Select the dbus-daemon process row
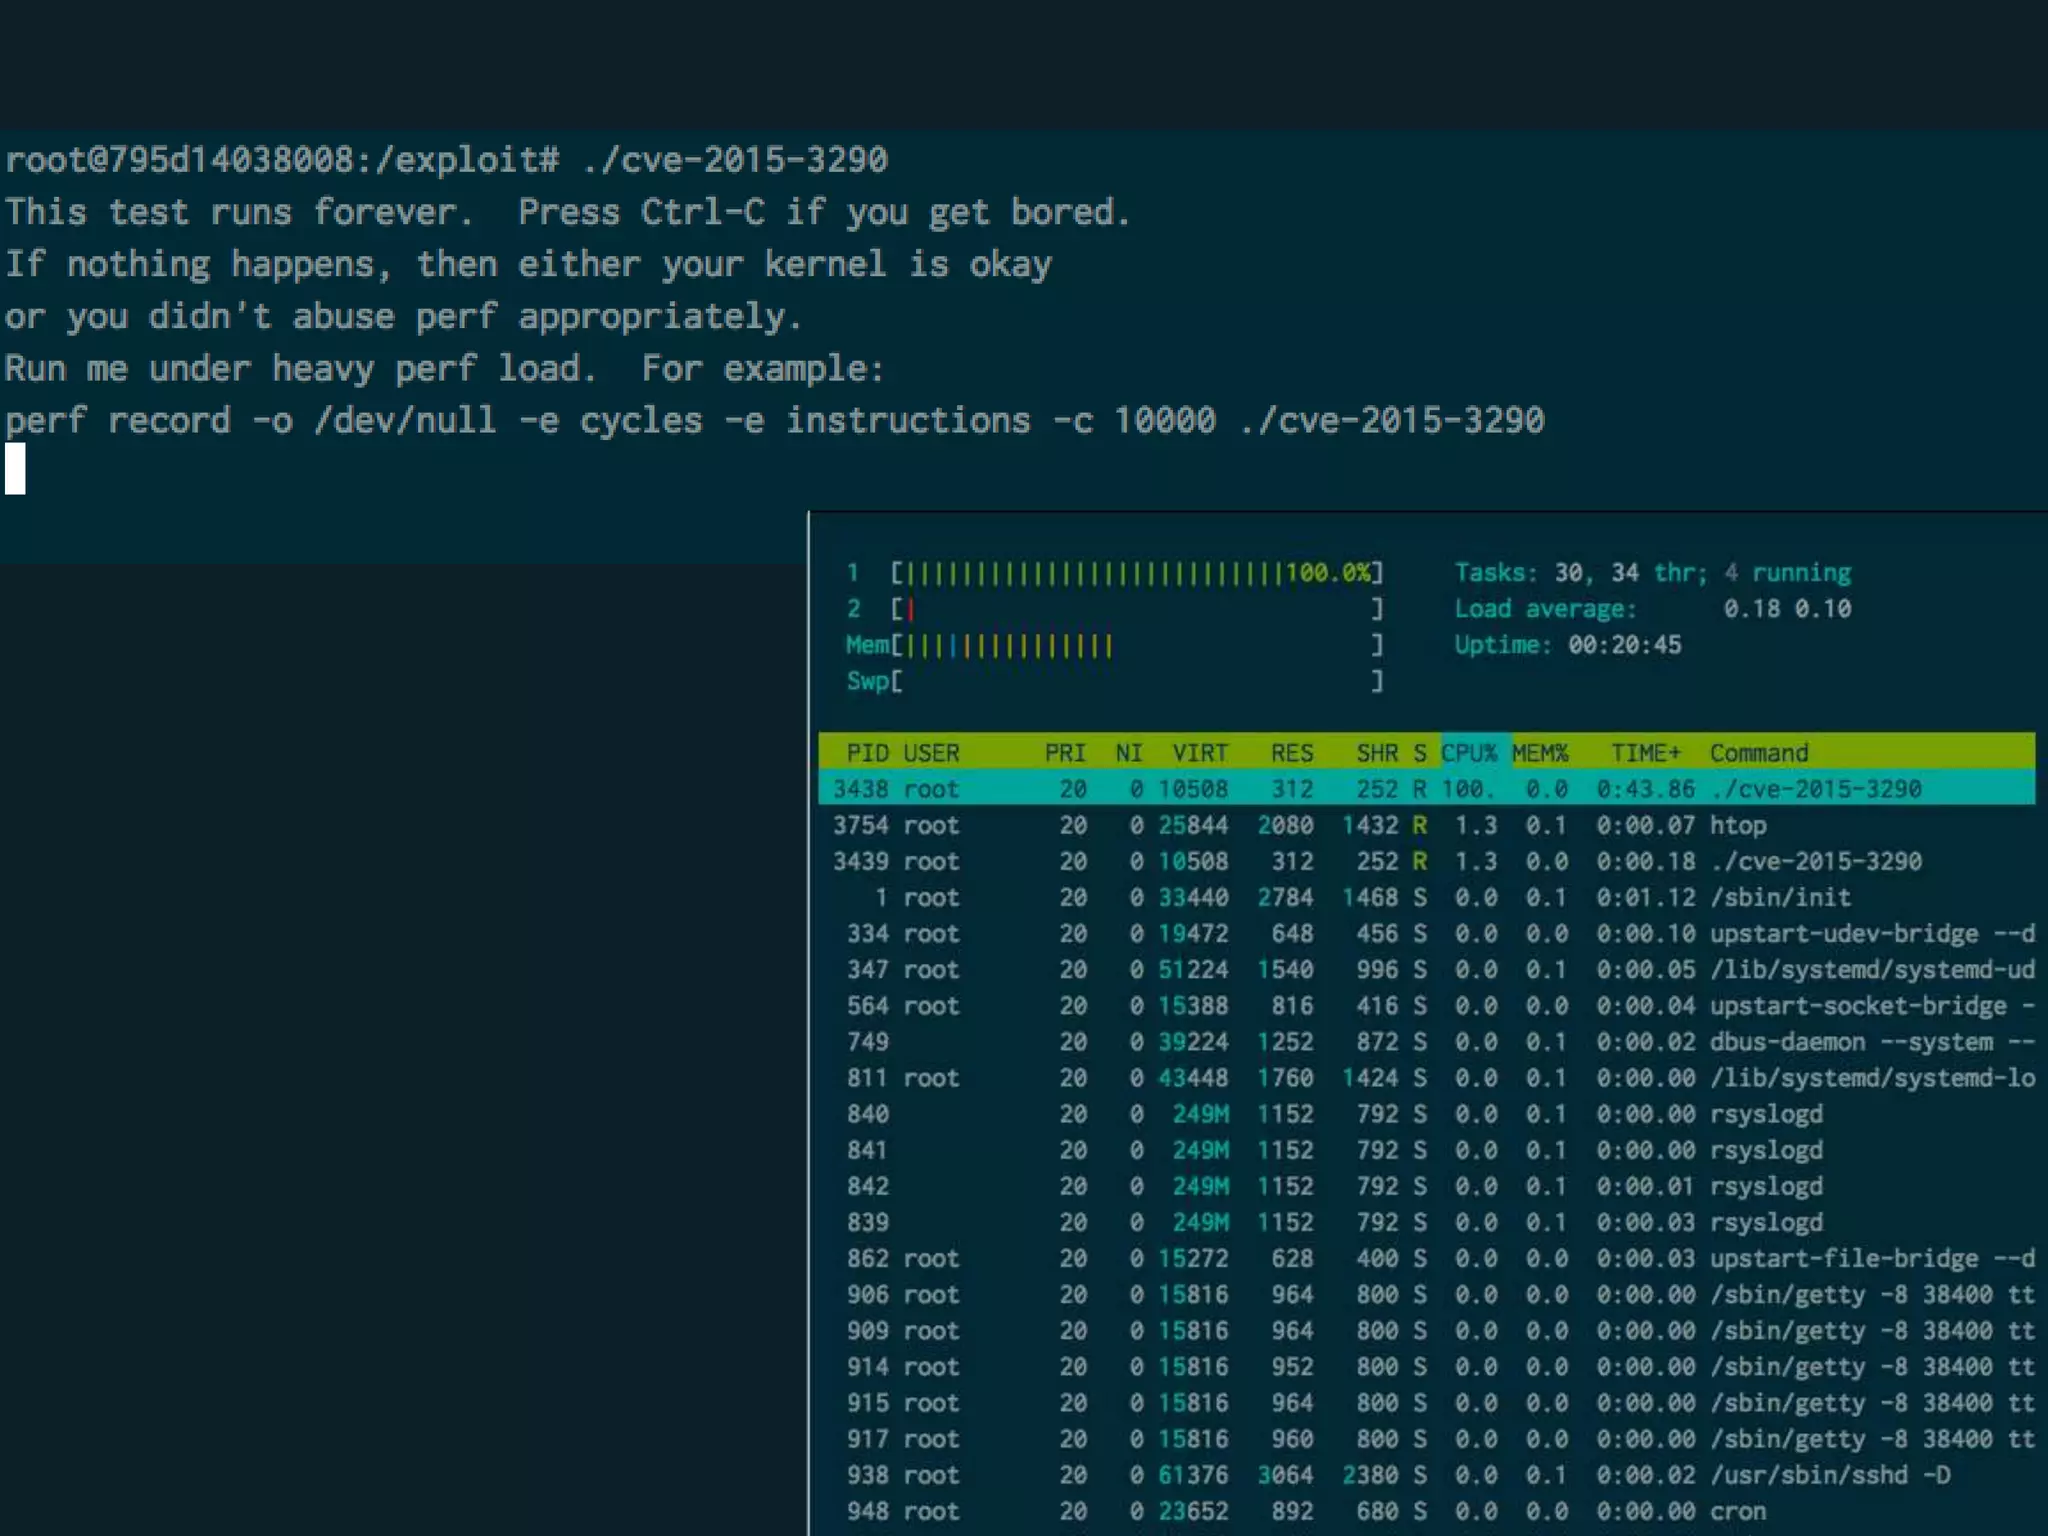Viewport: 2048px width, 1536px height. click(1425, 1042)
